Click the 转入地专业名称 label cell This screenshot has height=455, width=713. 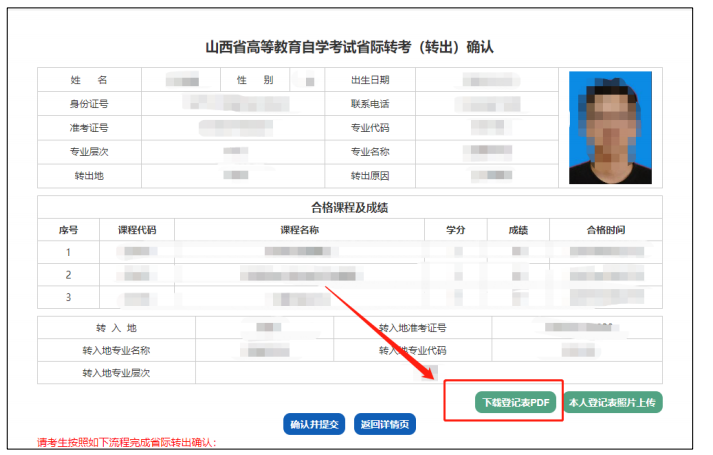pos(116,350)
